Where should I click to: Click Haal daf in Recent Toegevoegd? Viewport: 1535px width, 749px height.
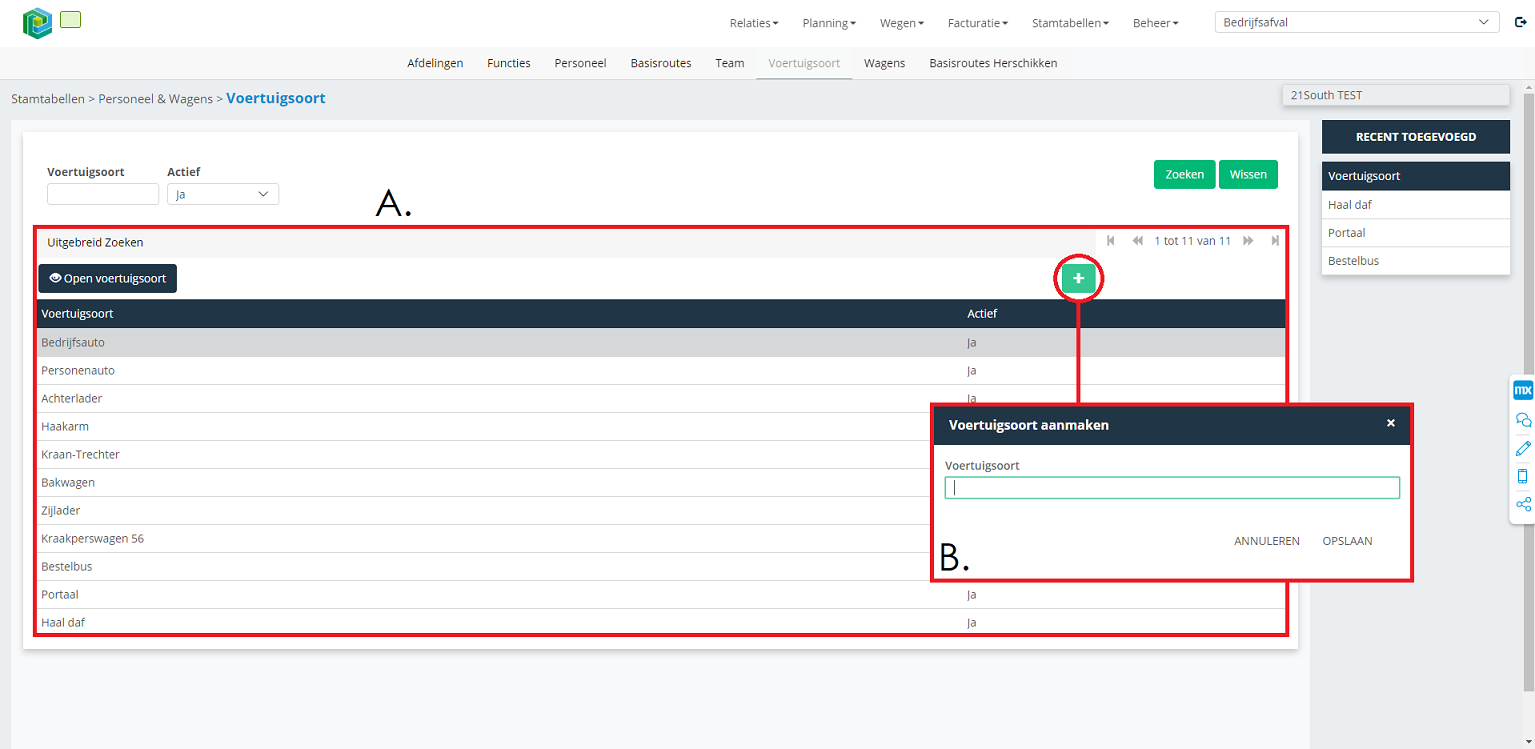tap(1415, 204)
